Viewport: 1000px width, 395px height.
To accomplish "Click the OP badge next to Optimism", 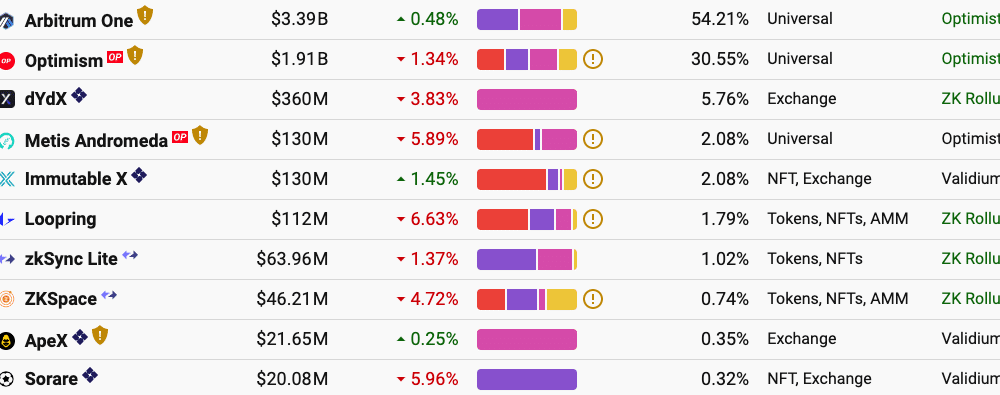I will tap(115, 57).
